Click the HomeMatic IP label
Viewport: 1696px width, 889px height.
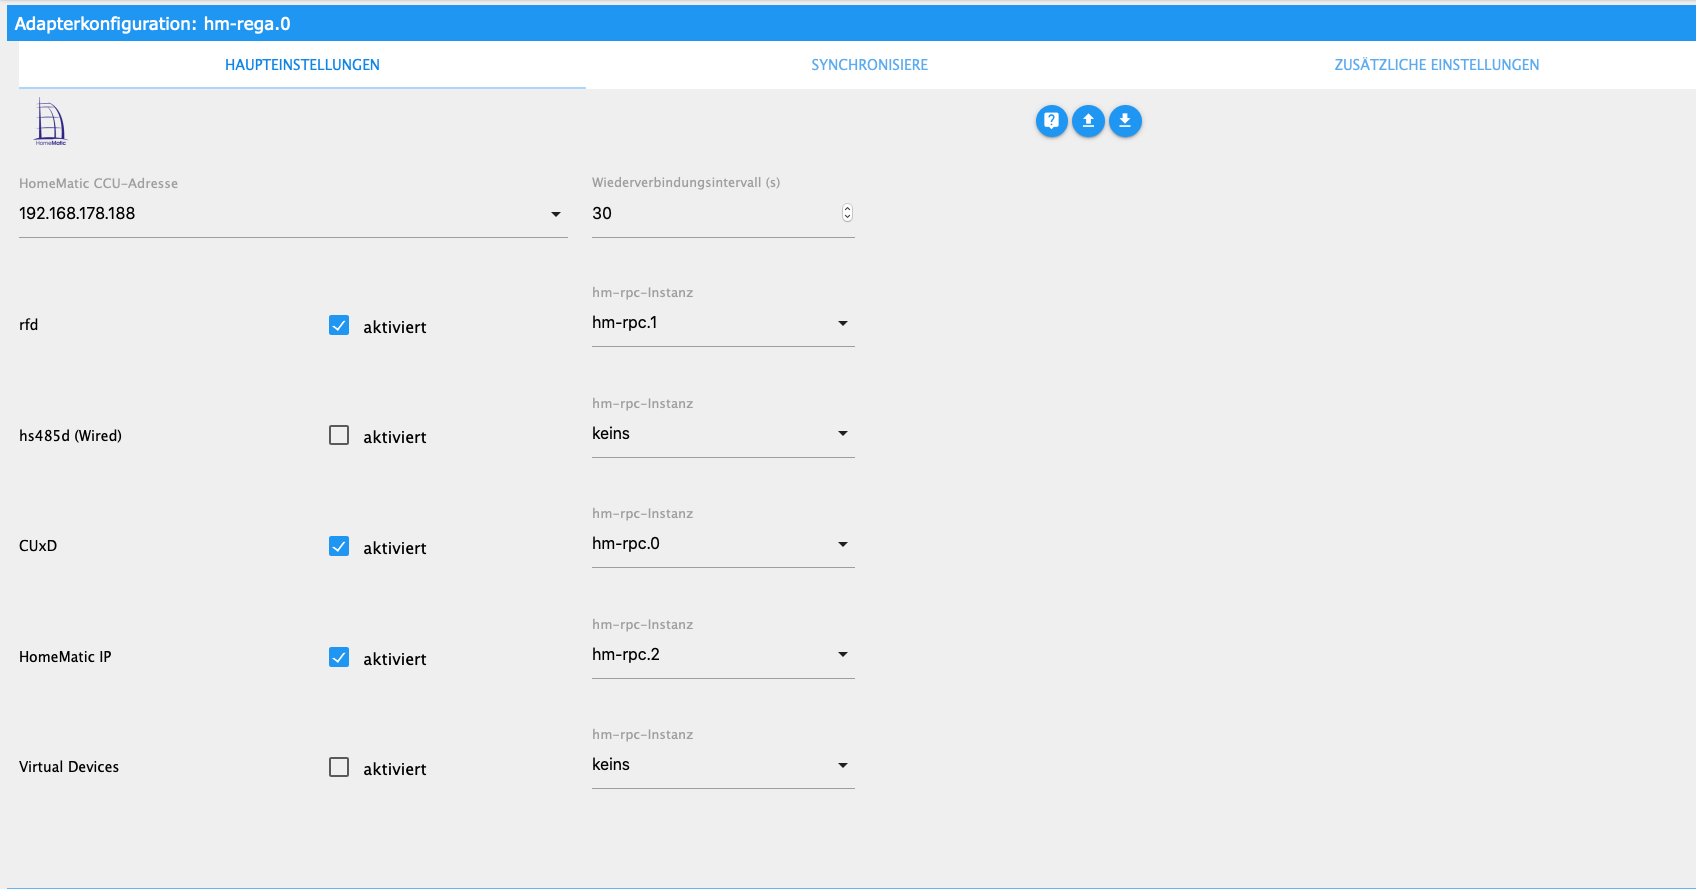[65, 657]
